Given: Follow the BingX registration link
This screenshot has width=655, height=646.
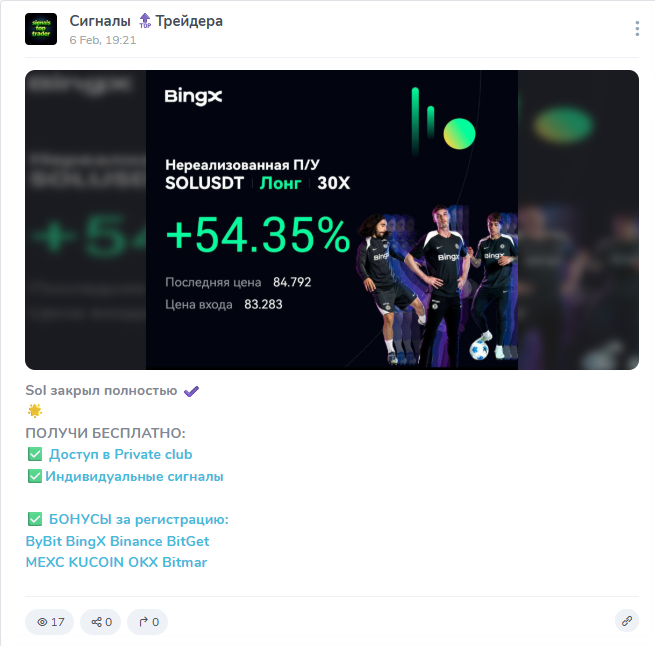Looking at the screenshot, I should pos(86,541).
